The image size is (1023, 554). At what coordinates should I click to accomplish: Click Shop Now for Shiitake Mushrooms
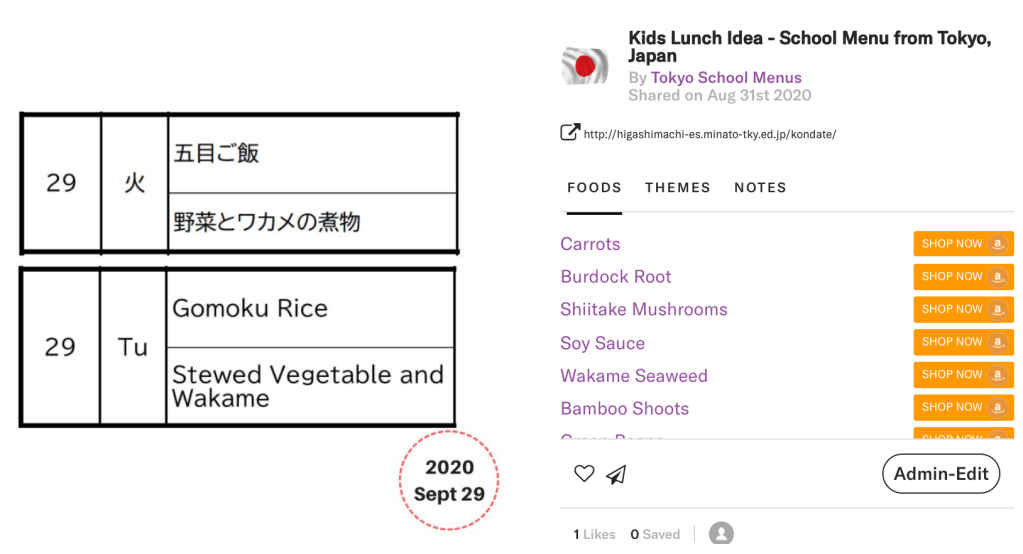[x=963, y=309]
